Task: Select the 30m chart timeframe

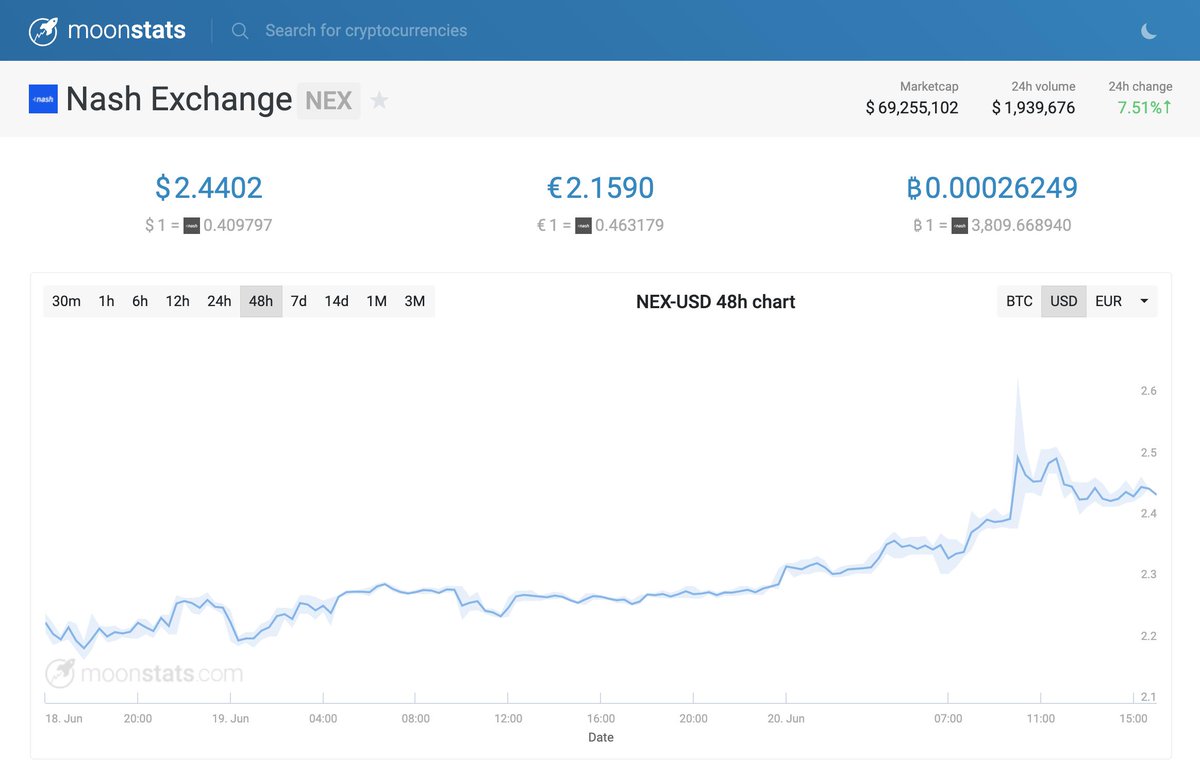Action: 65,301
